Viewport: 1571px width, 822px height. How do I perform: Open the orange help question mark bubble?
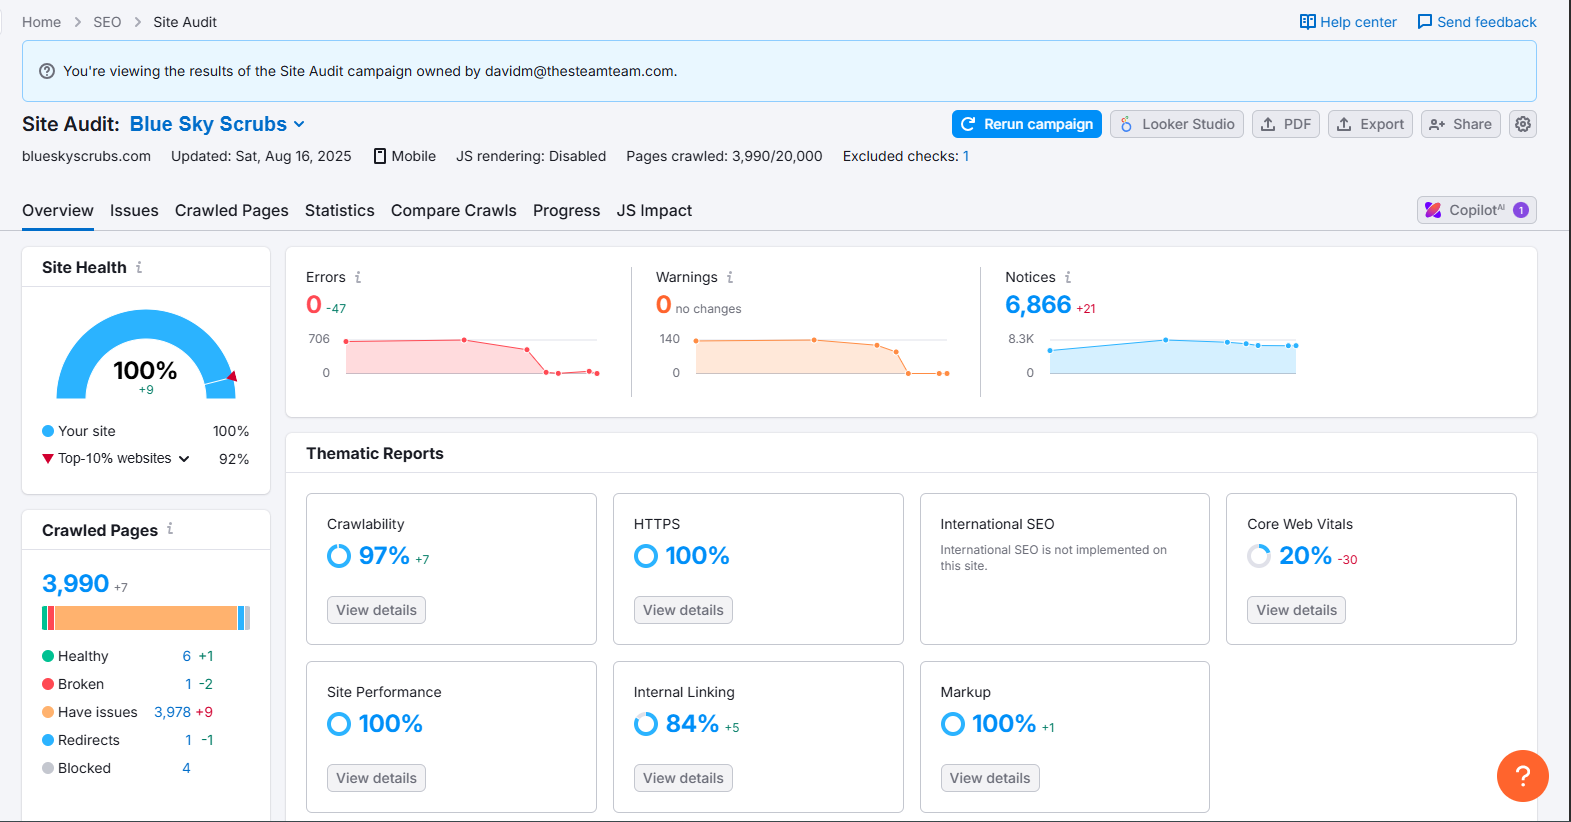1523,776
